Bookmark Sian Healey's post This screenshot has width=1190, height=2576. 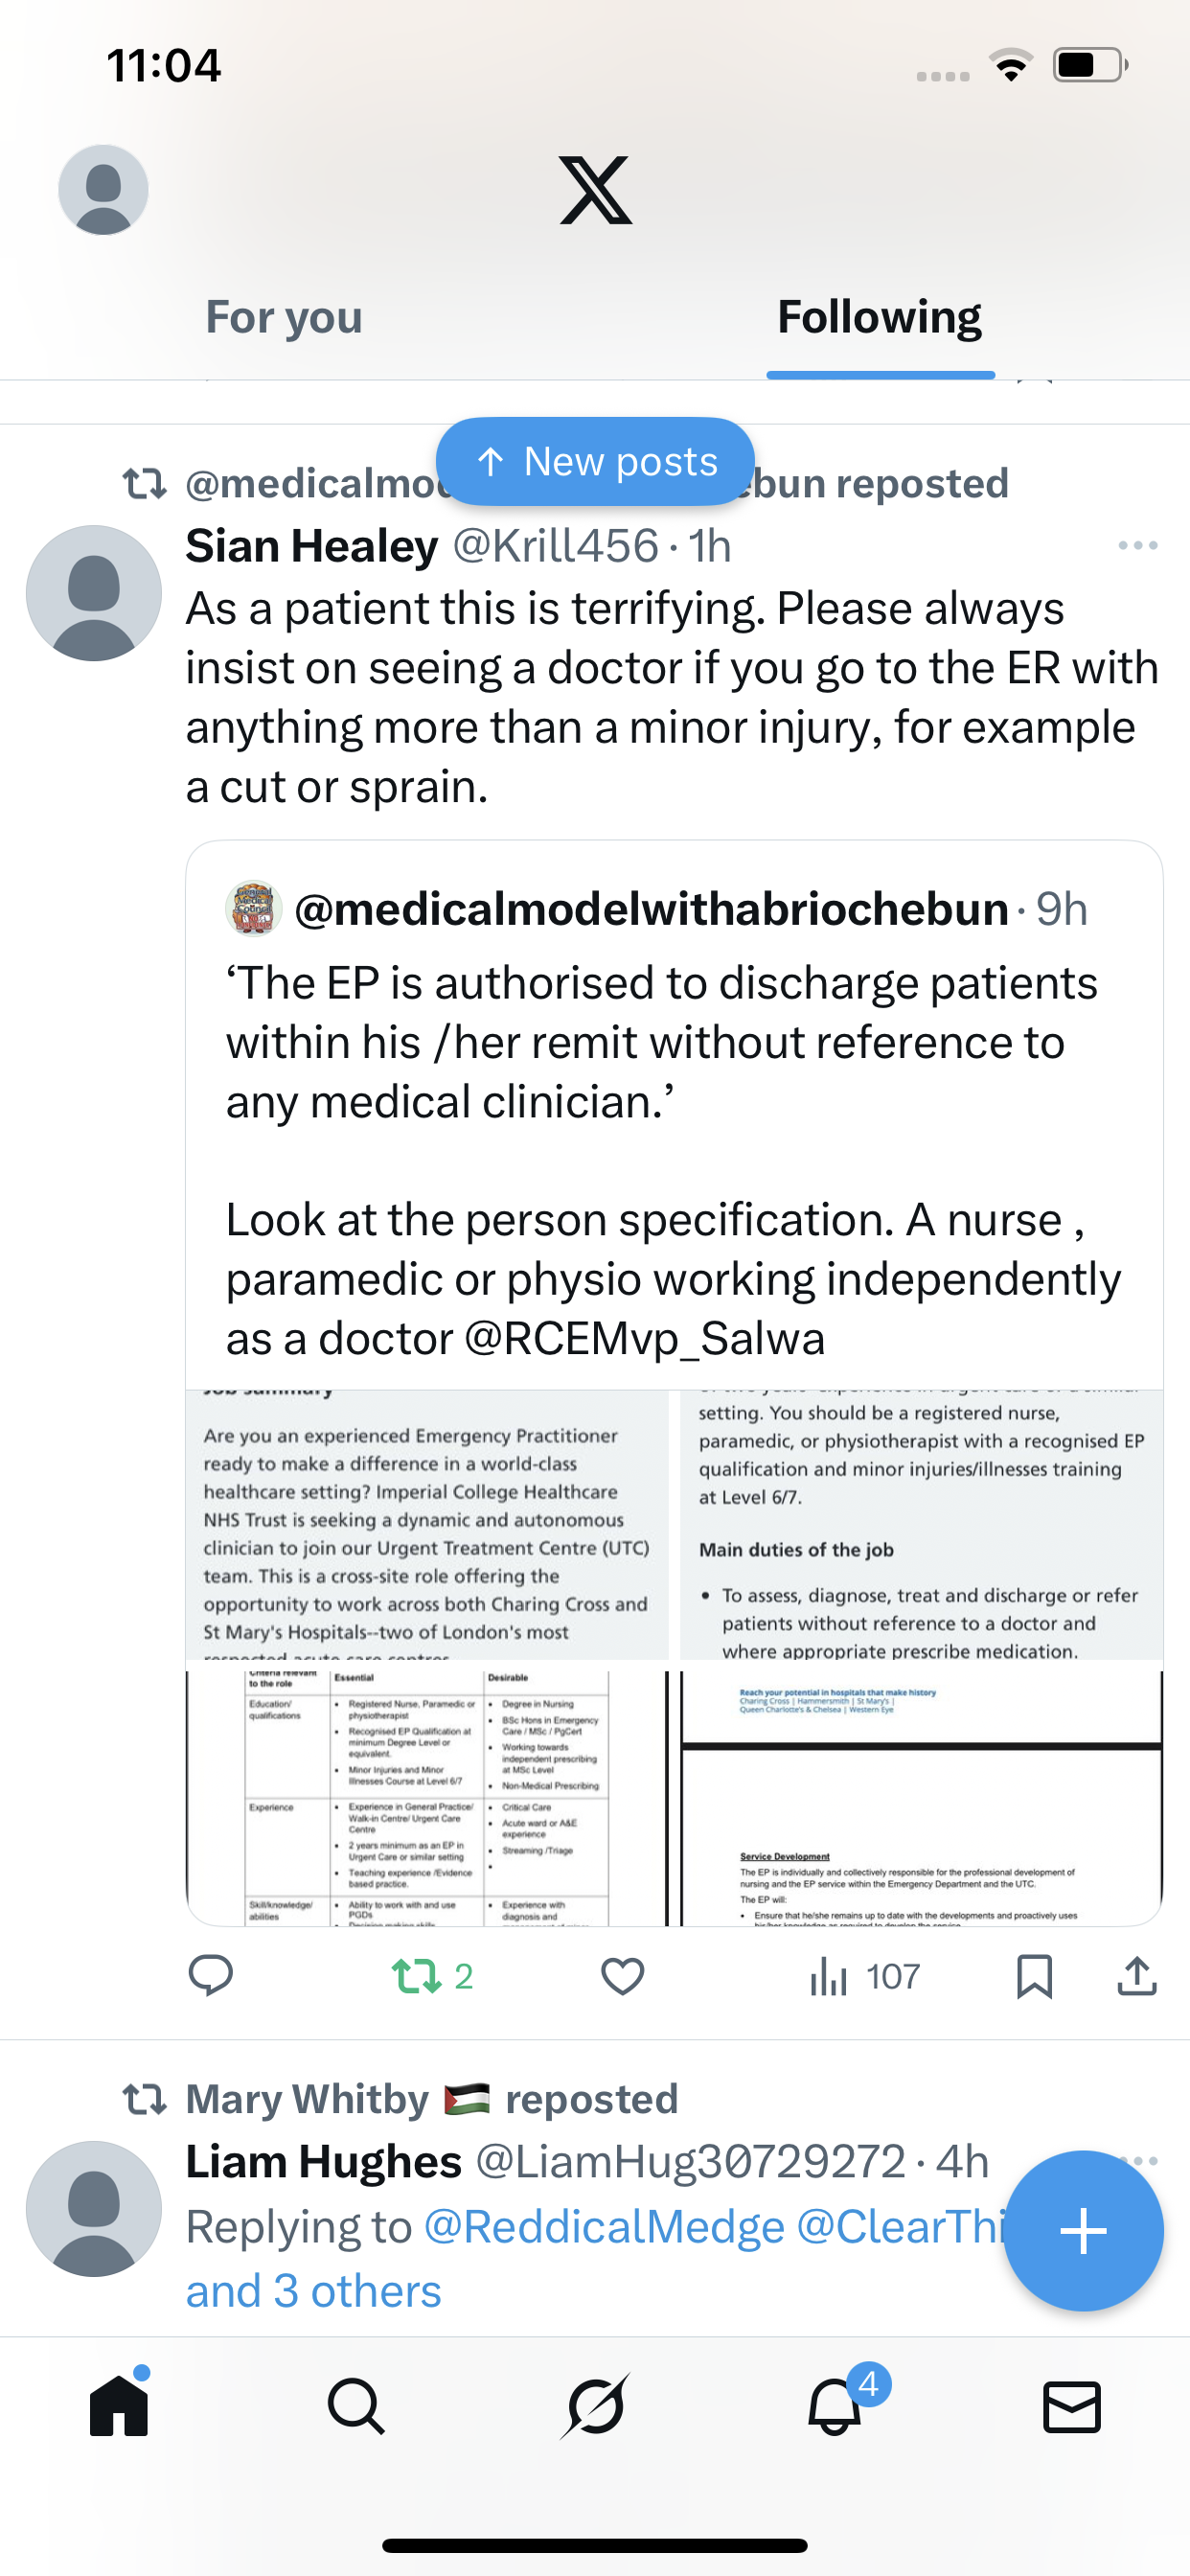(x=1034, y=1975)
